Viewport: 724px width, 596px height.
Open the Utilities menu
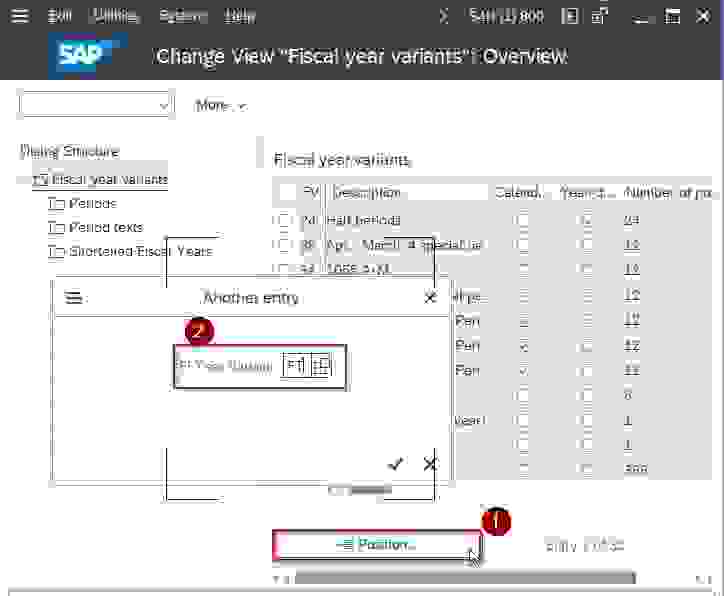(x=115, y=17)
